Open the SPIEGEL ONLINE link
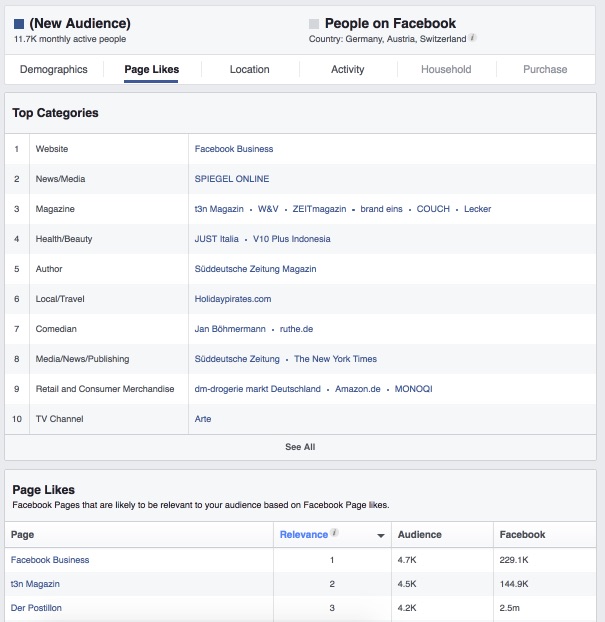Viewport: 605px width, 622px height. (232, 179)
